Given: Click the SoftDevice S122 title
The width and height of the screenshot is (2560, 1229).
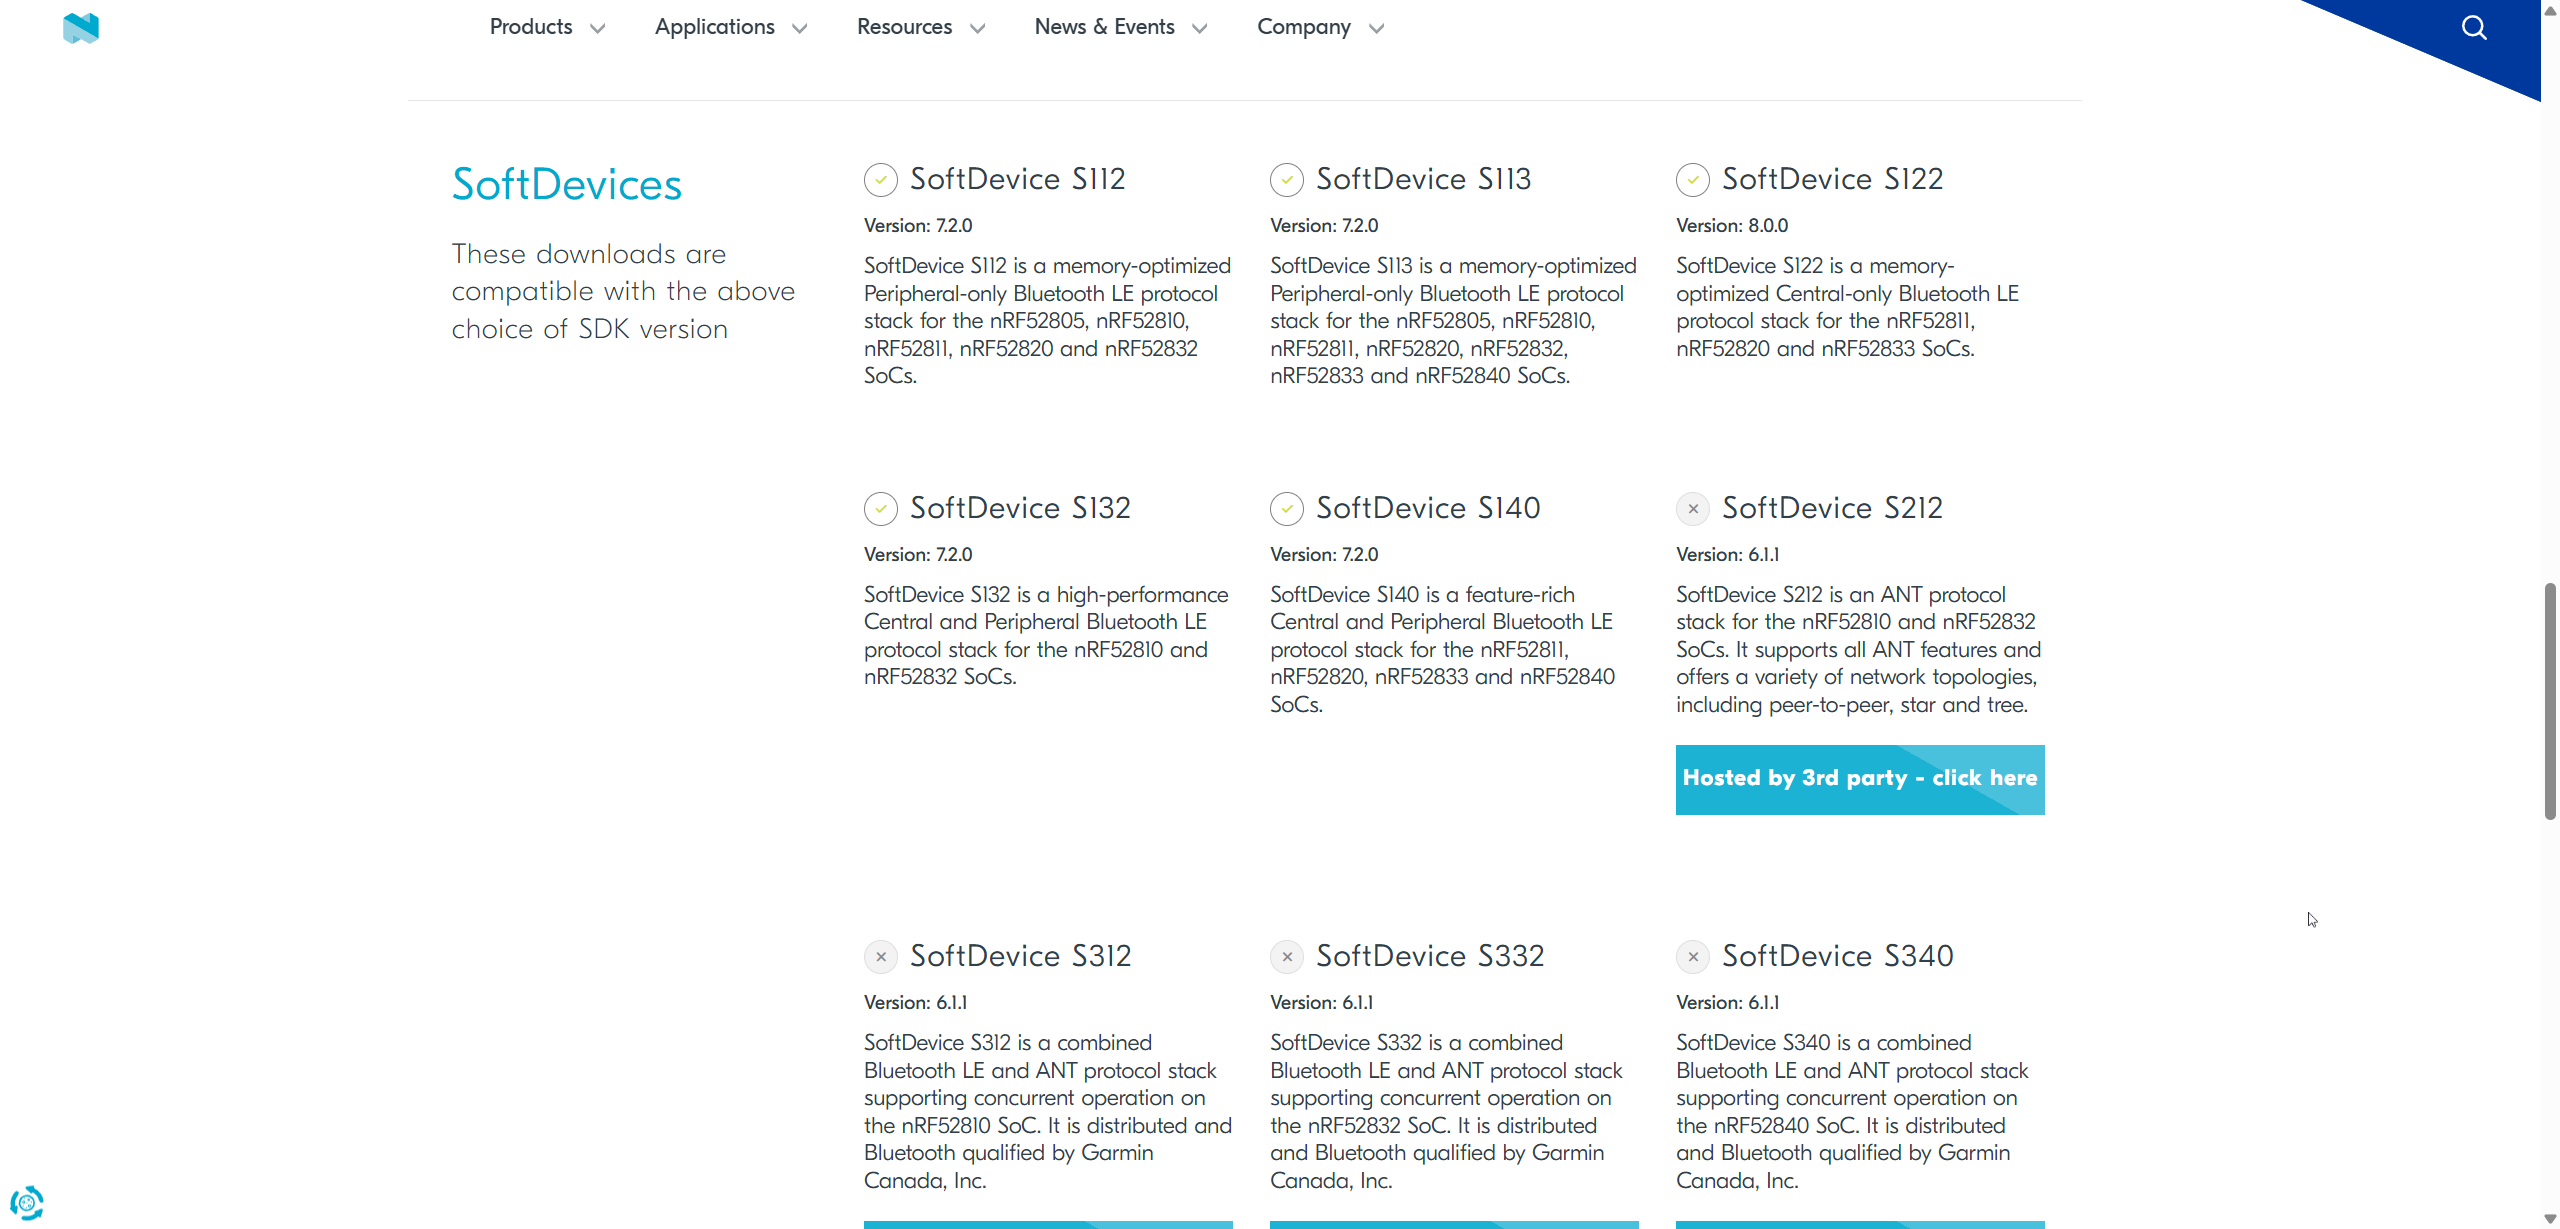Looking at the screenshot, I should pos(1833,179).
